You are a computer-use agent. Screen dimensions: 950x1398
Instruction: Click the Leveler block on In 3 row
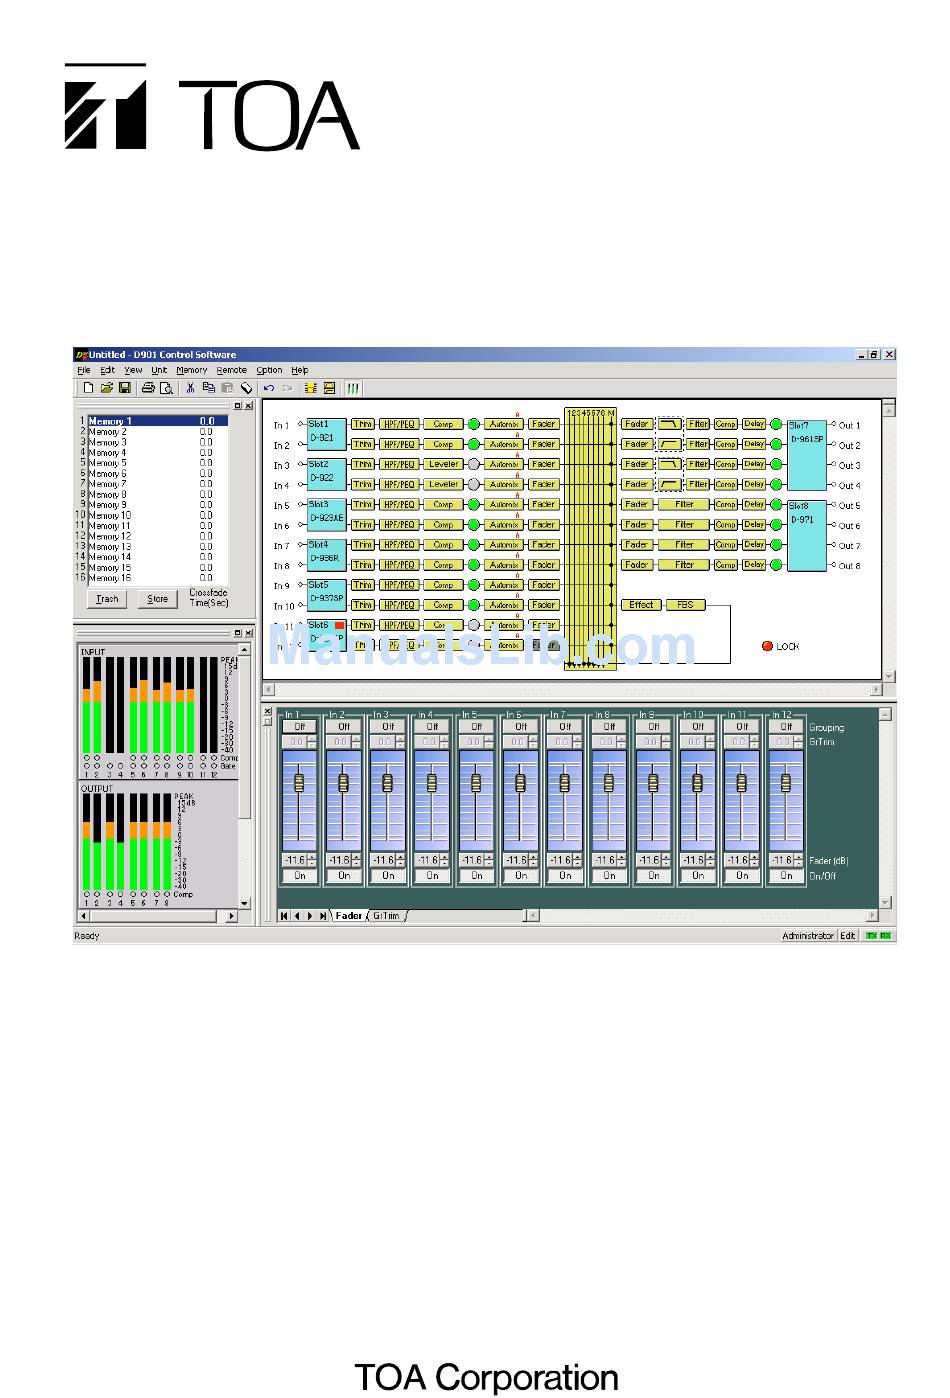[443, 464]
